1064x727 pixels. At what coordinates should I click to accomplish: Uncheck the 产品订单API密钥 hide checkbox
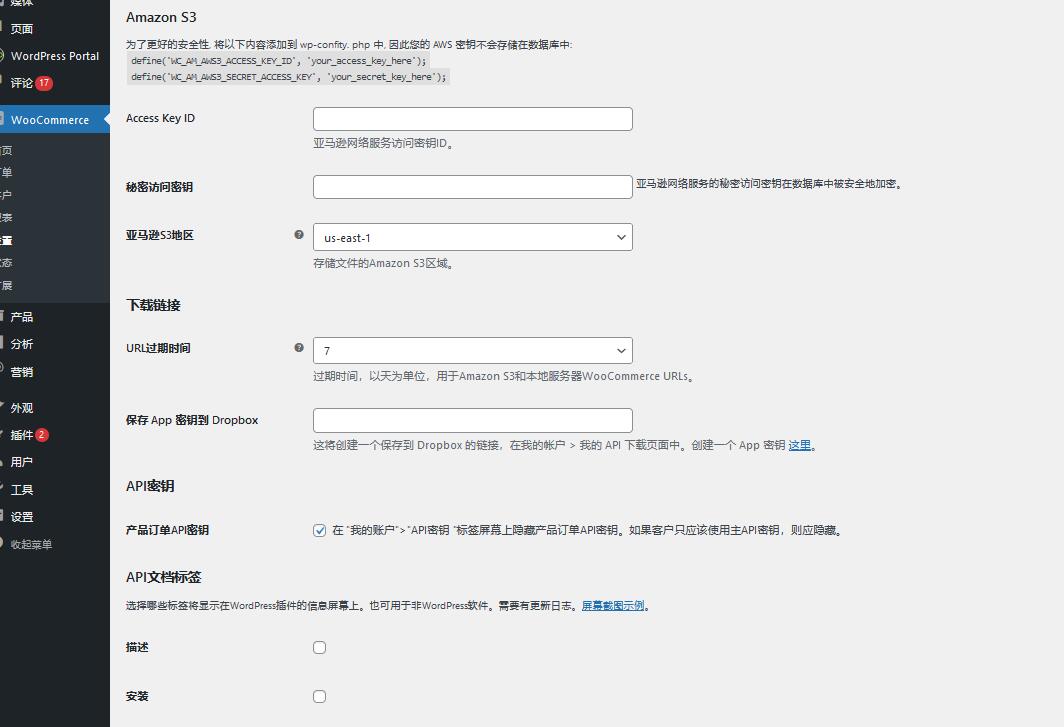320,530
